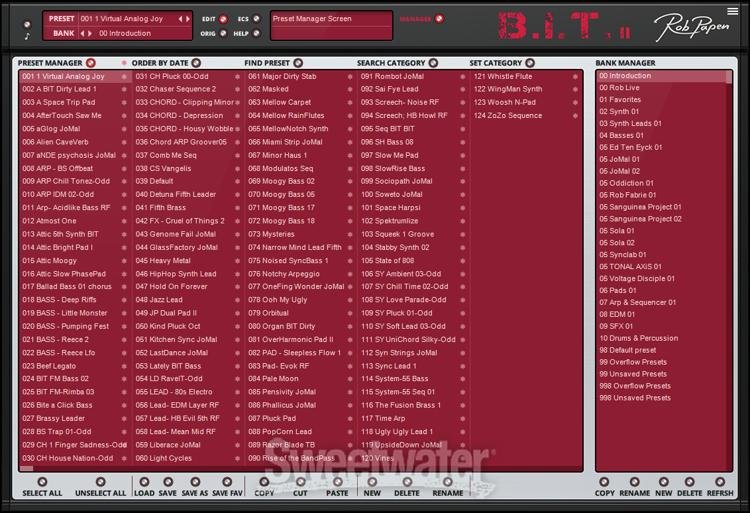The image size is (750, 513).
Task: Click the Unselect All button
Action: [x=100, y=482]
